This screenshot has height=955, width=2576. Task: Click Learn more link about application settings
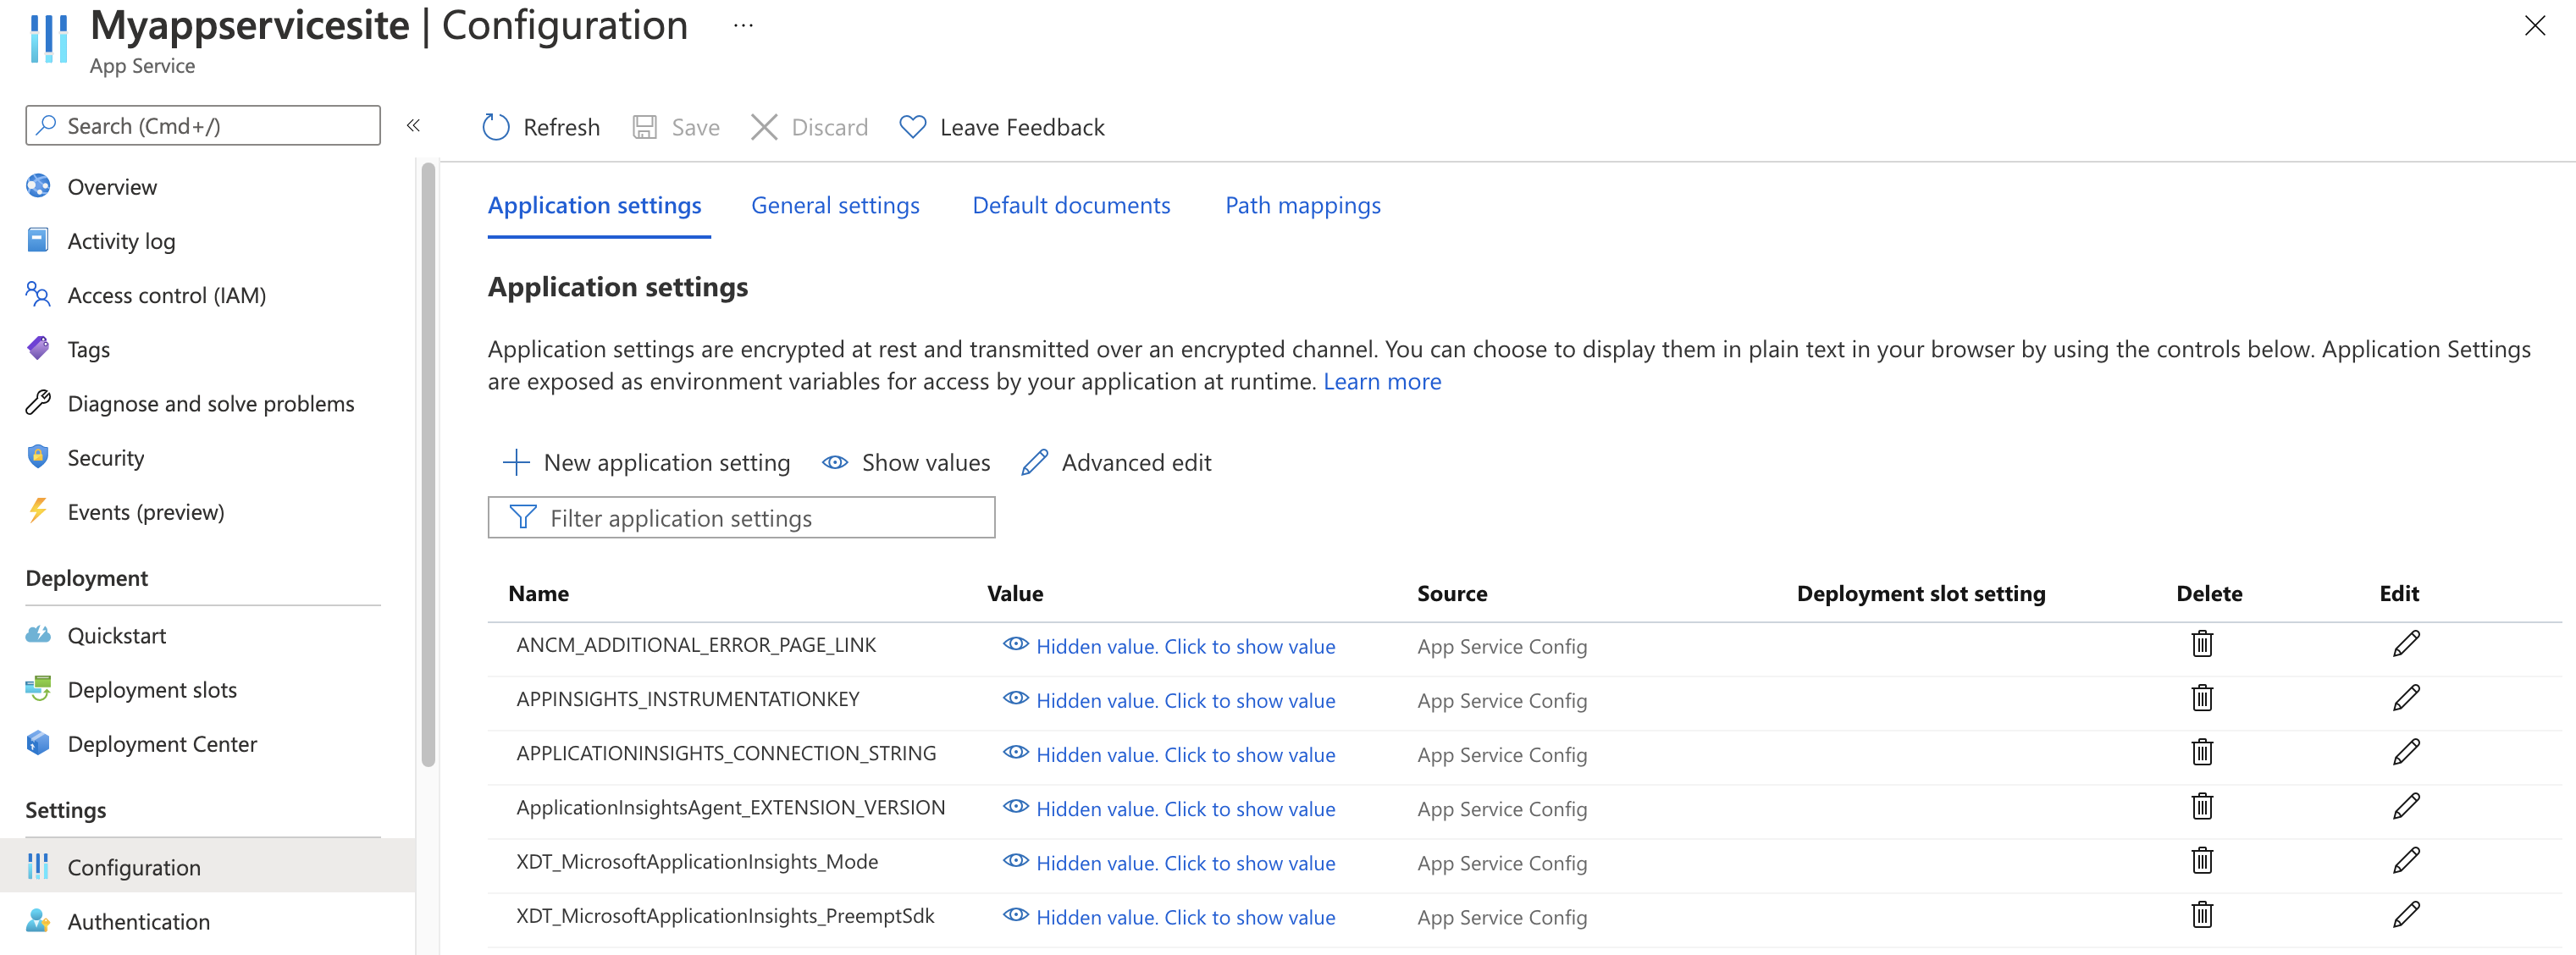point(1382,381)
